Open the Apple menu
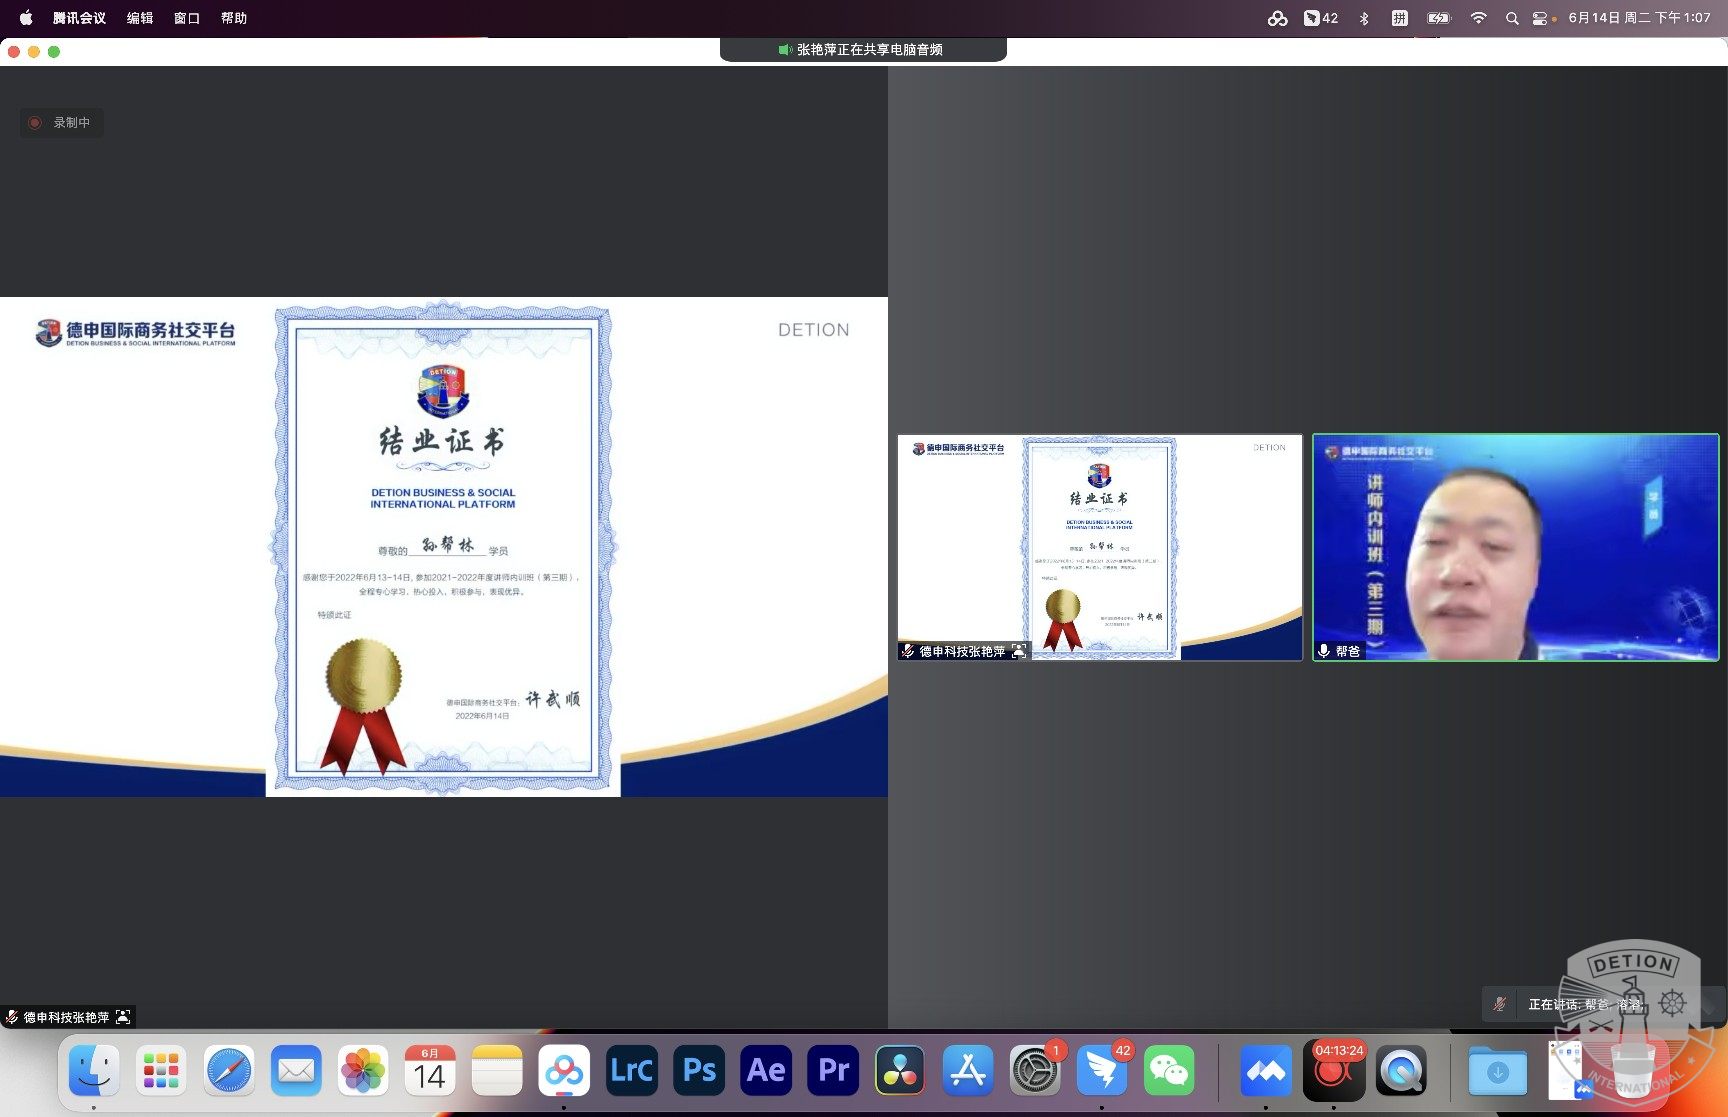This screenshot has height=1117, width=1728. 26,18
